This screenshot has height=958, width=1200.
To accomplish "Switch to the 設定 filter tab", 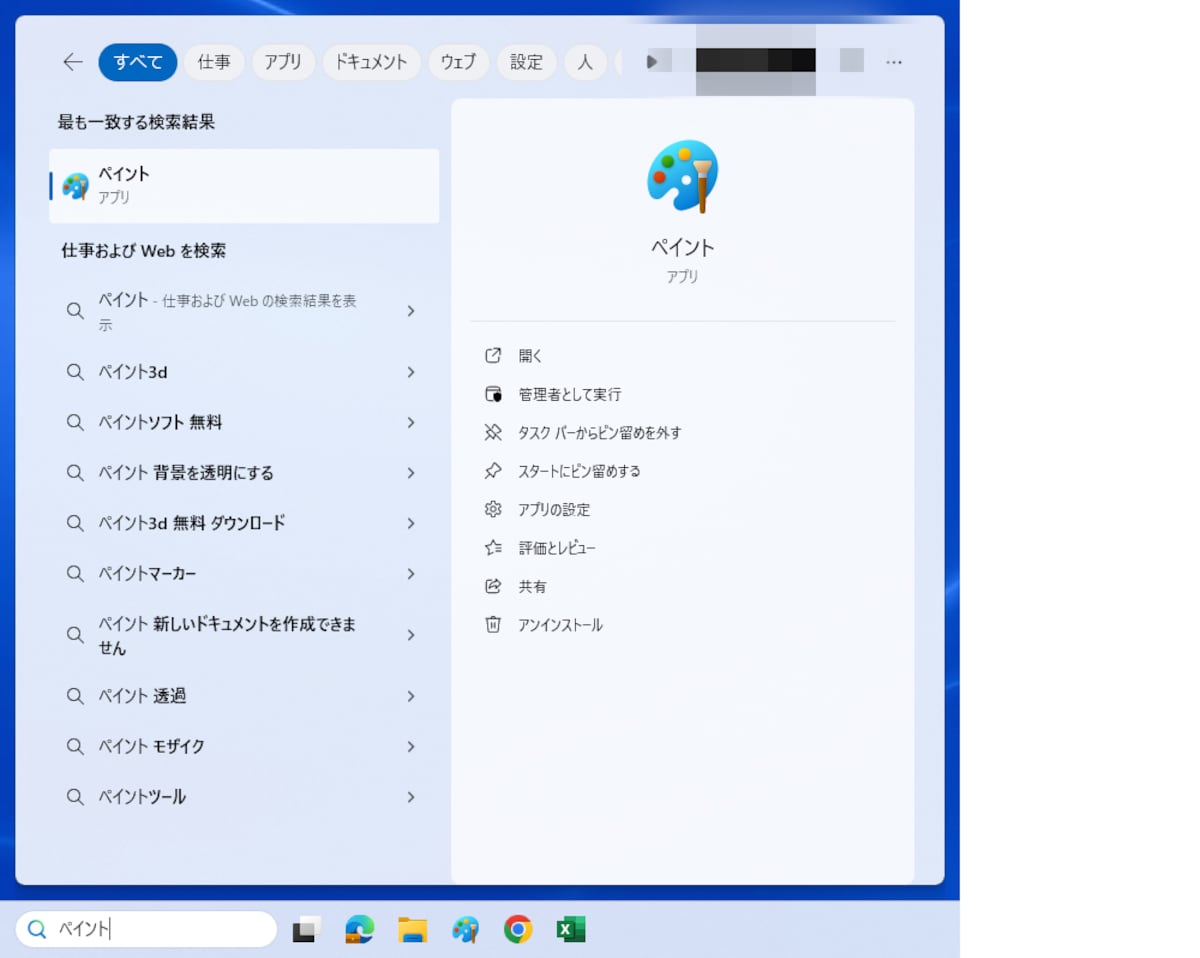I will click(527, 62).
